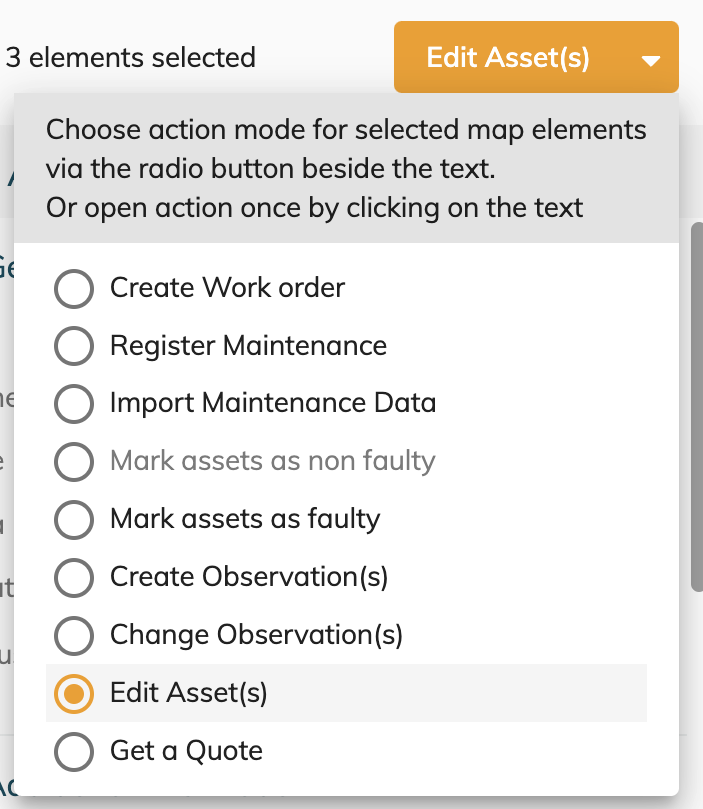Click the Get a Quote text label
Viewport: 703px width, 809px height.
(186, 751)
